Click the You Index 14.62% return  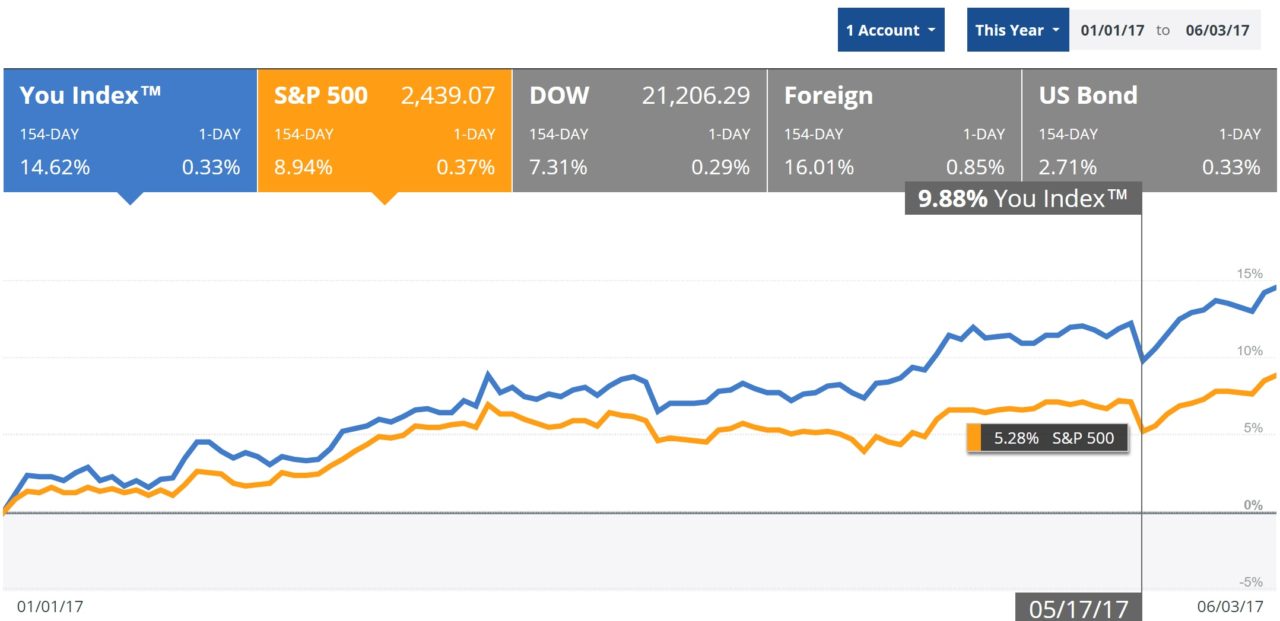click(x=55, y=167)
